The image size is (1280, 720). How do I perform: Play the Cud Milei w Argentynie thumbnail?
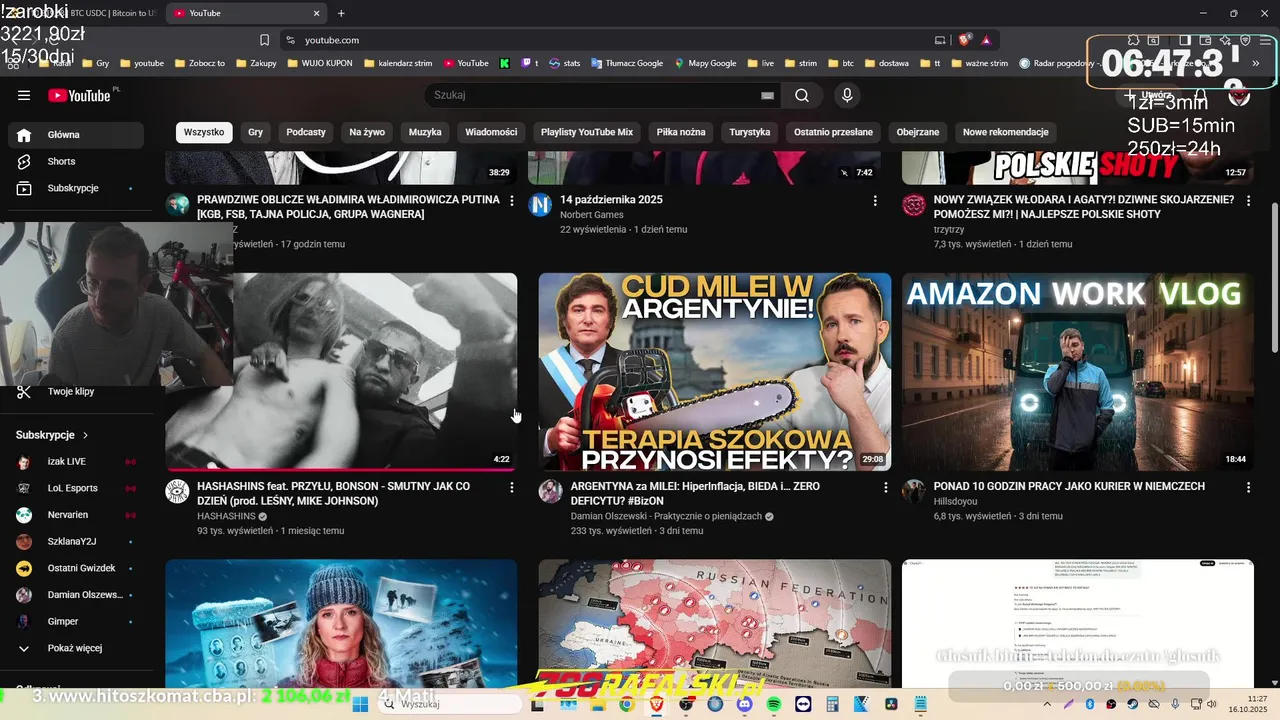pos(715,371)
